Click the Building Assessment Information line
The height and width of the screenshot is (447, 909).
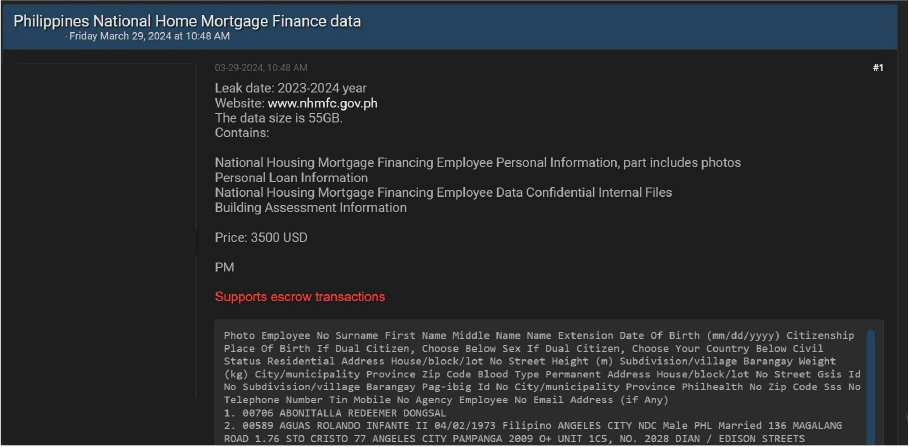[x=310, y=208]
